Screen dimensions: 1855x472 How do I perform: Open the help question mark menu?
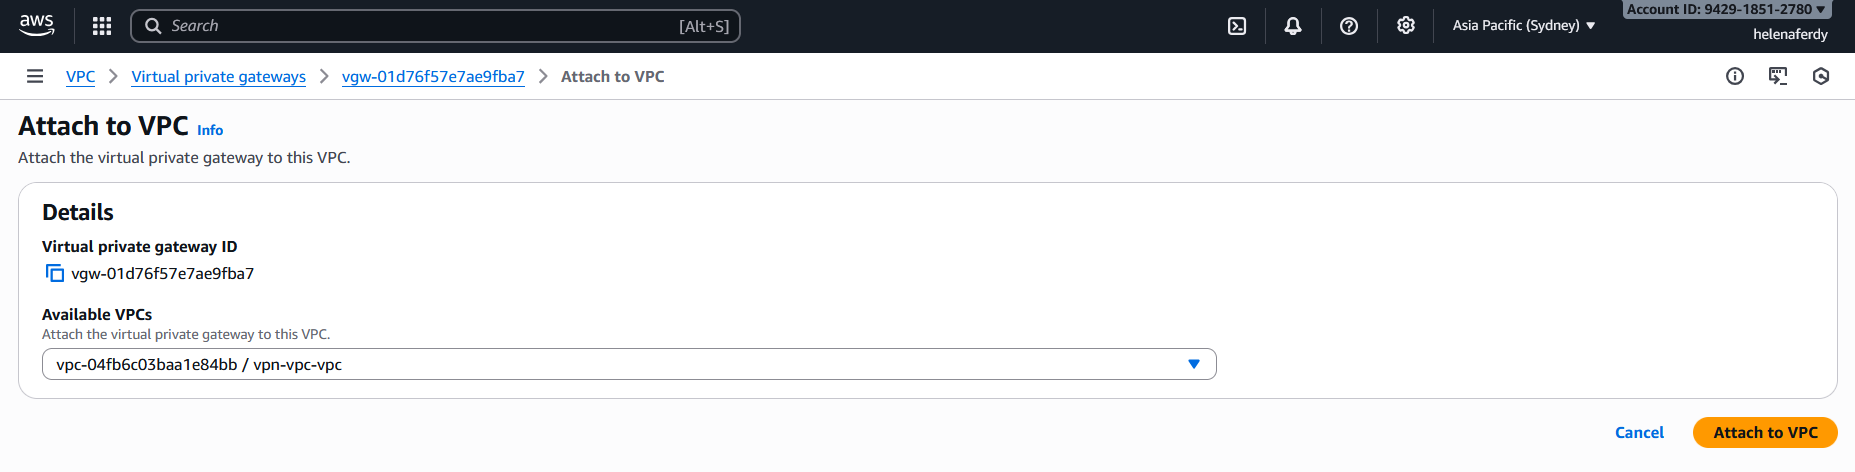click(1349, 26)
